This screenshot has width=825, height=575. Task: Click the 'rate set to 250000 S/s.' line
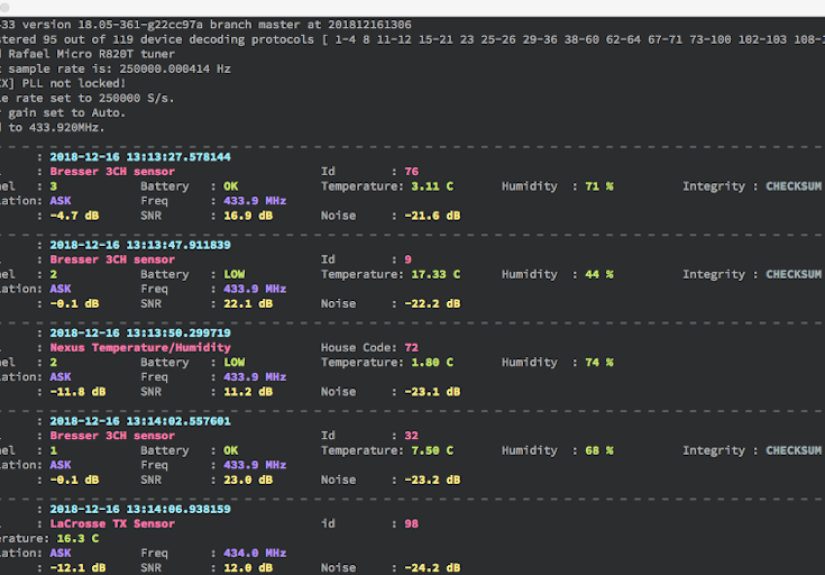87,98
